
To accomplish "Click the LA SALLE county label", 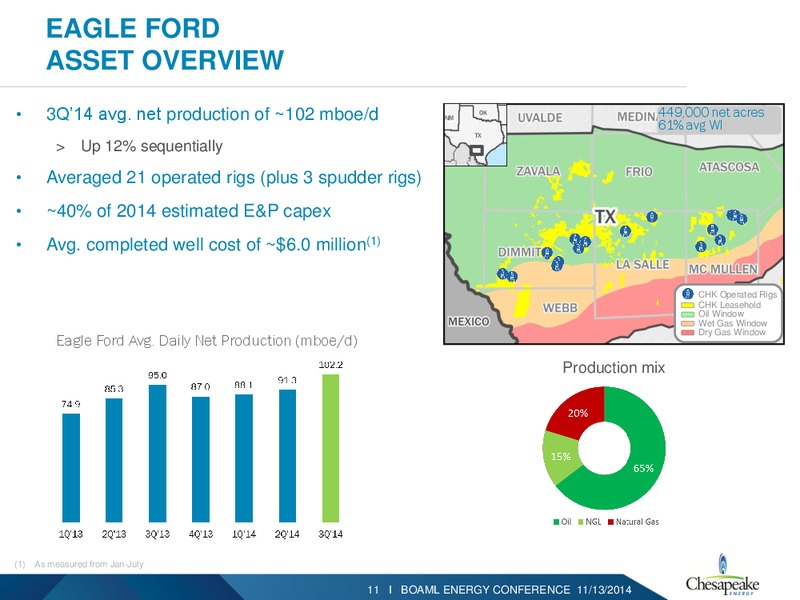I will 642,264.
